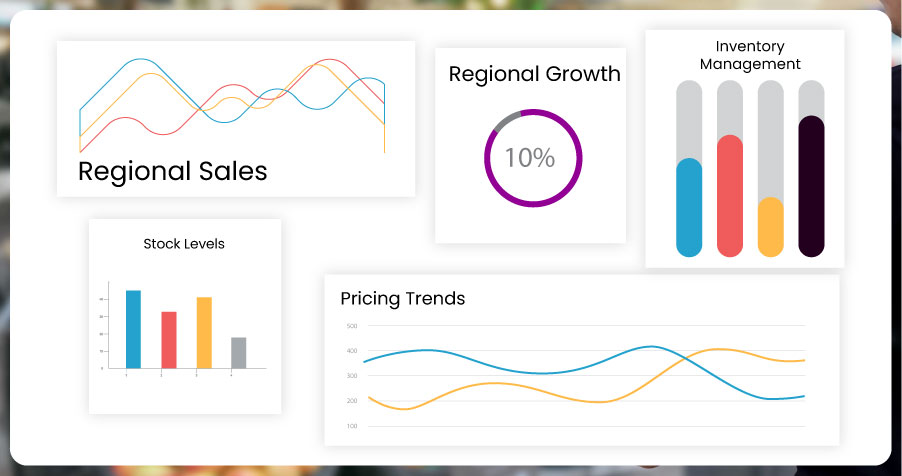Click the Regional Growth heading
The image size is (902, 476).
534,74
